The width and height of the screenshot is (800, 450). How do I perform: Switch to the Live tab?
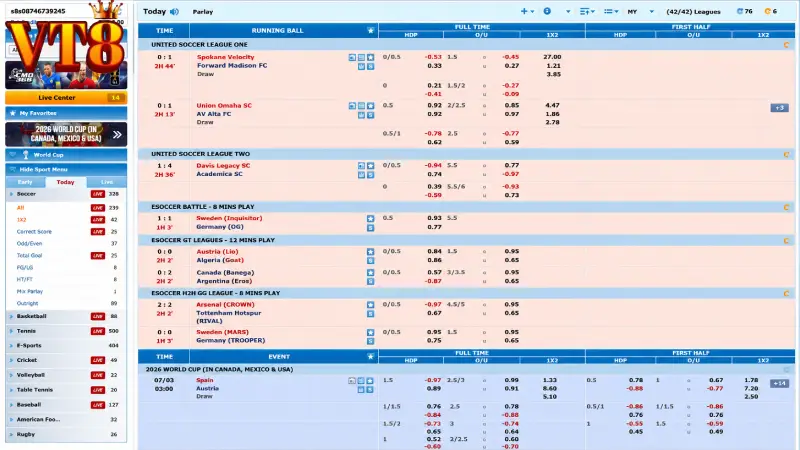click(x=107, y=182)
